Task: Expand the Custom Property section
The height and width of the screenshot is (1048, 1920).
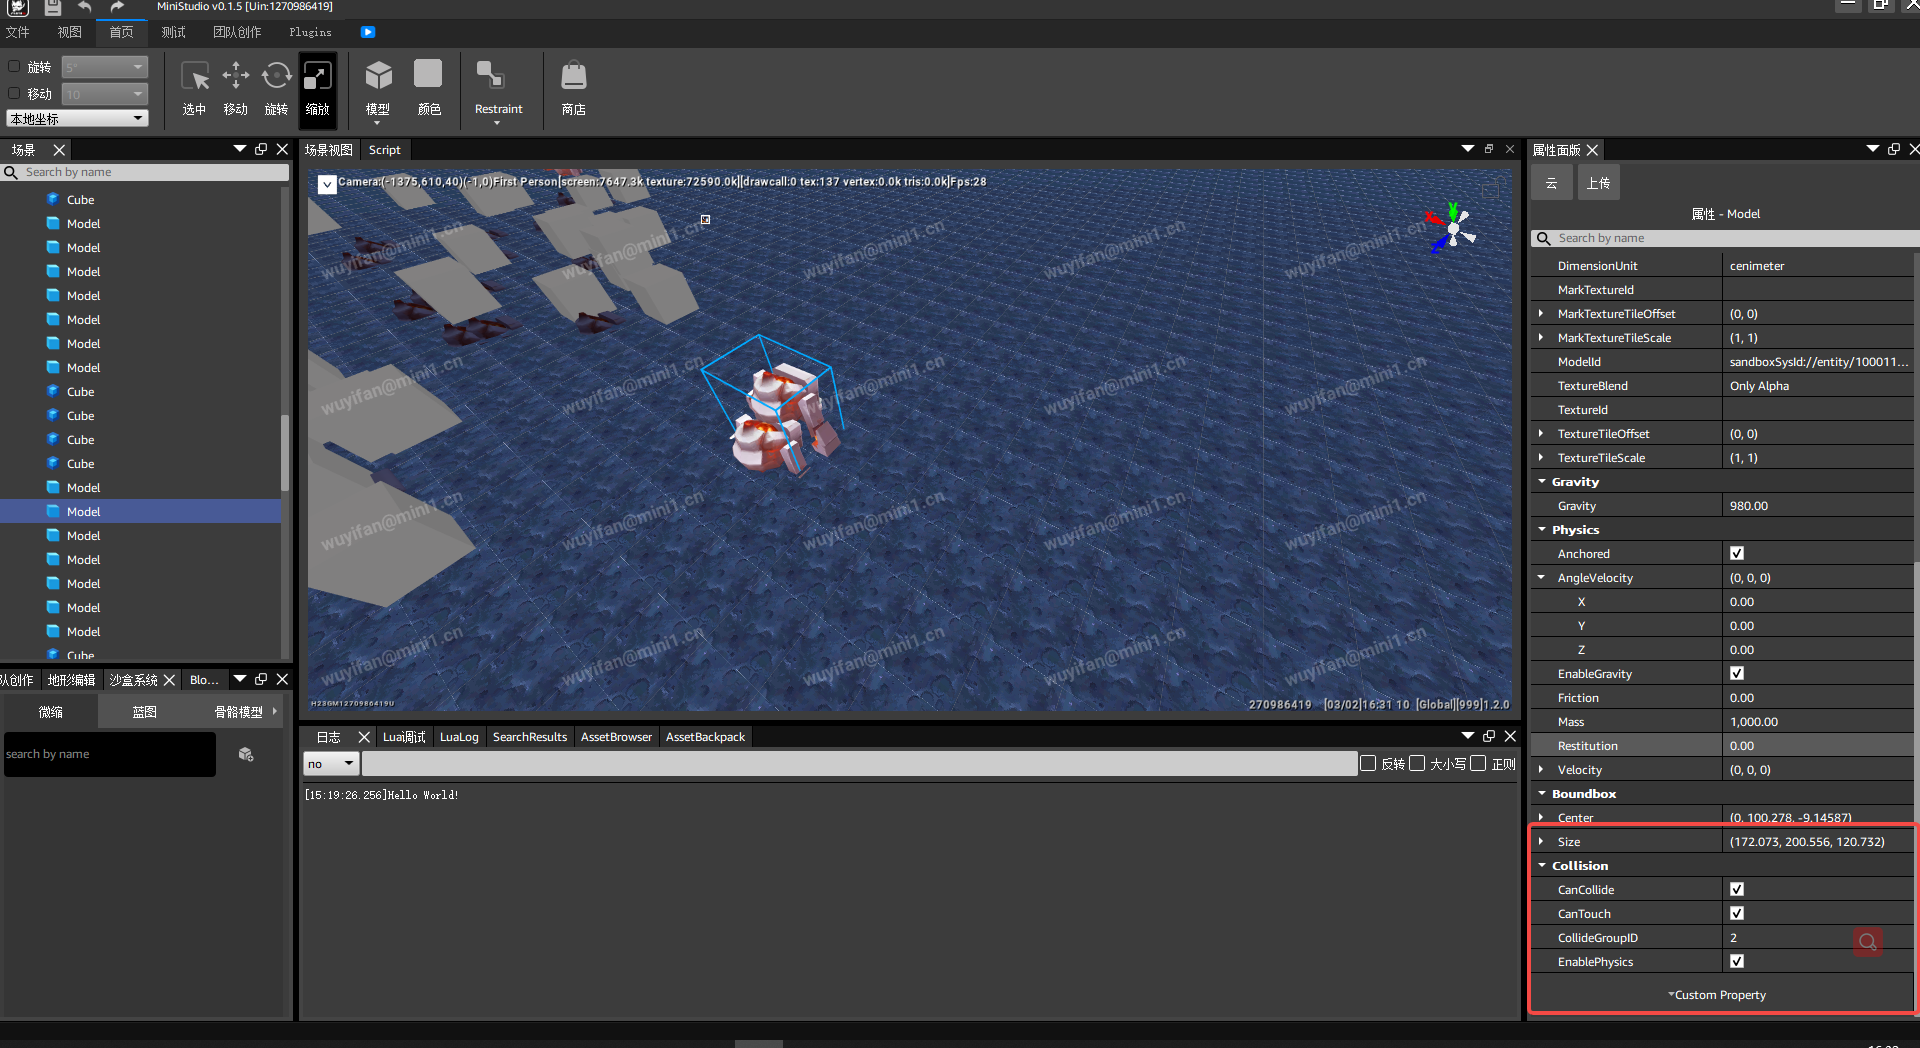Action: (1717, 995)
